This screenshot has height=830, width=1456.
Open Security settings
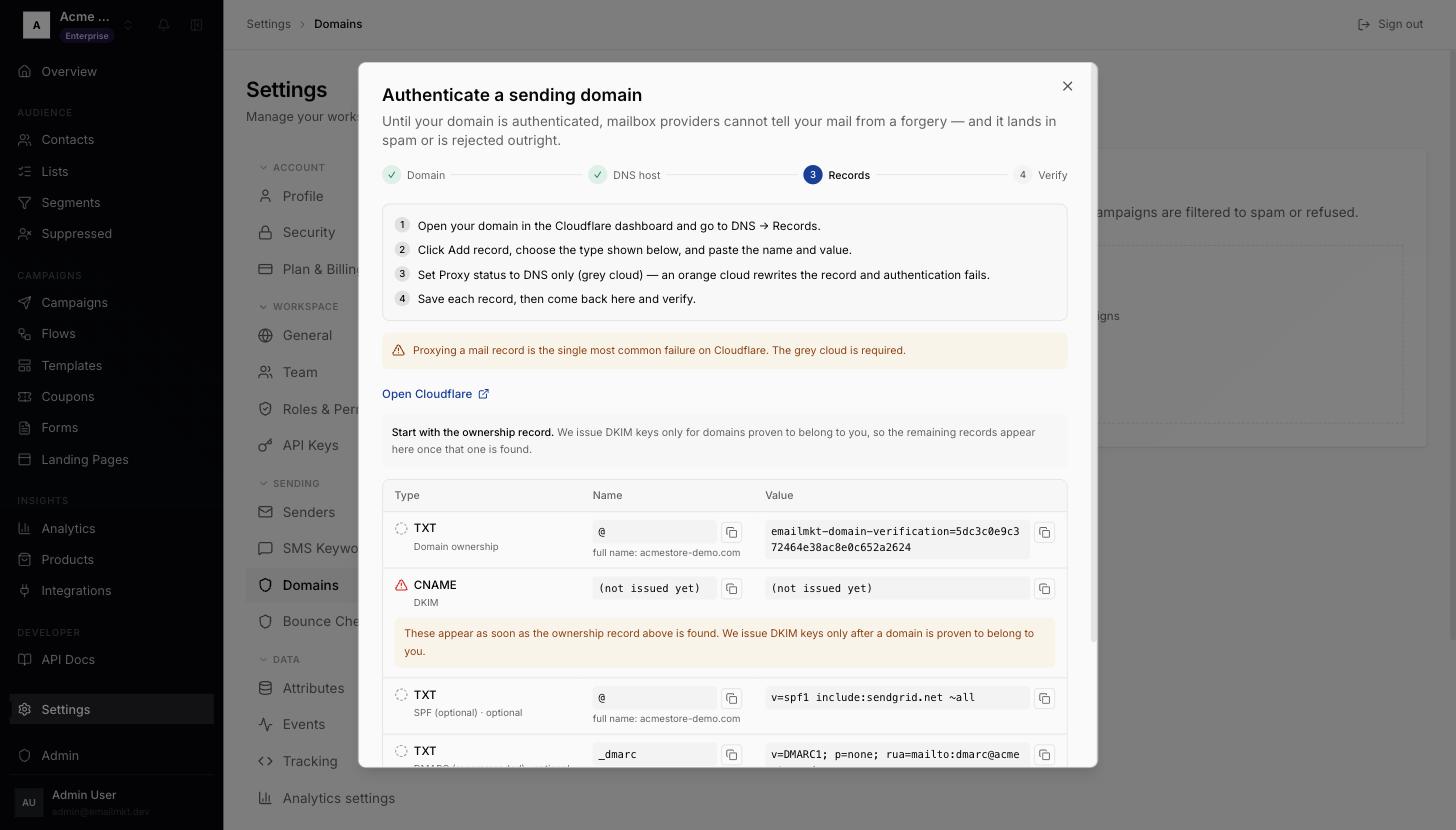tap(303, 232)
